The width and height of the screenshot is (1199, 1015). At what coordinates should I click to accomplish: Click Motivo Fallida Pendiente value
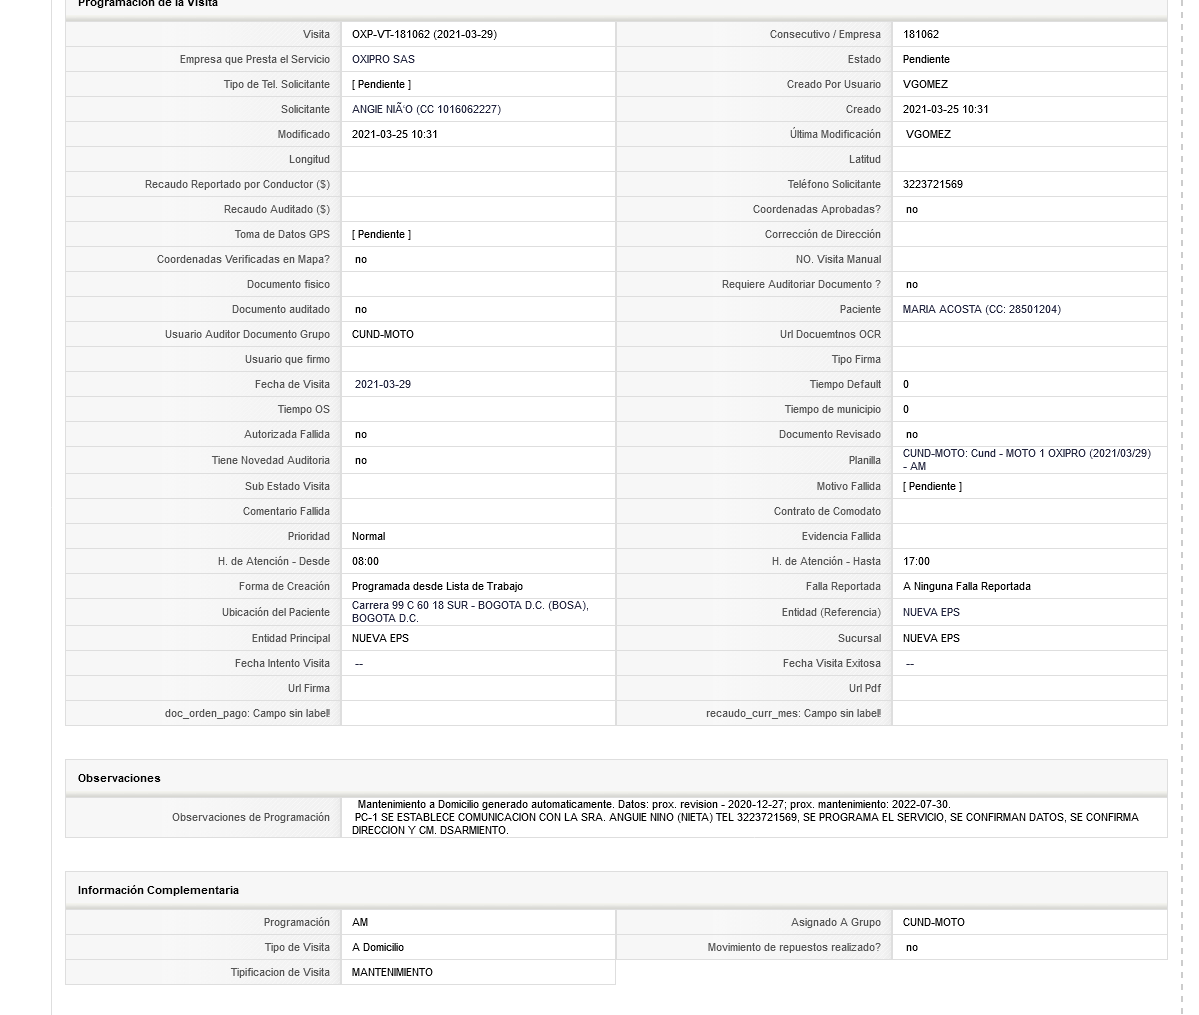pyautogui.click(x=932, y=486)
